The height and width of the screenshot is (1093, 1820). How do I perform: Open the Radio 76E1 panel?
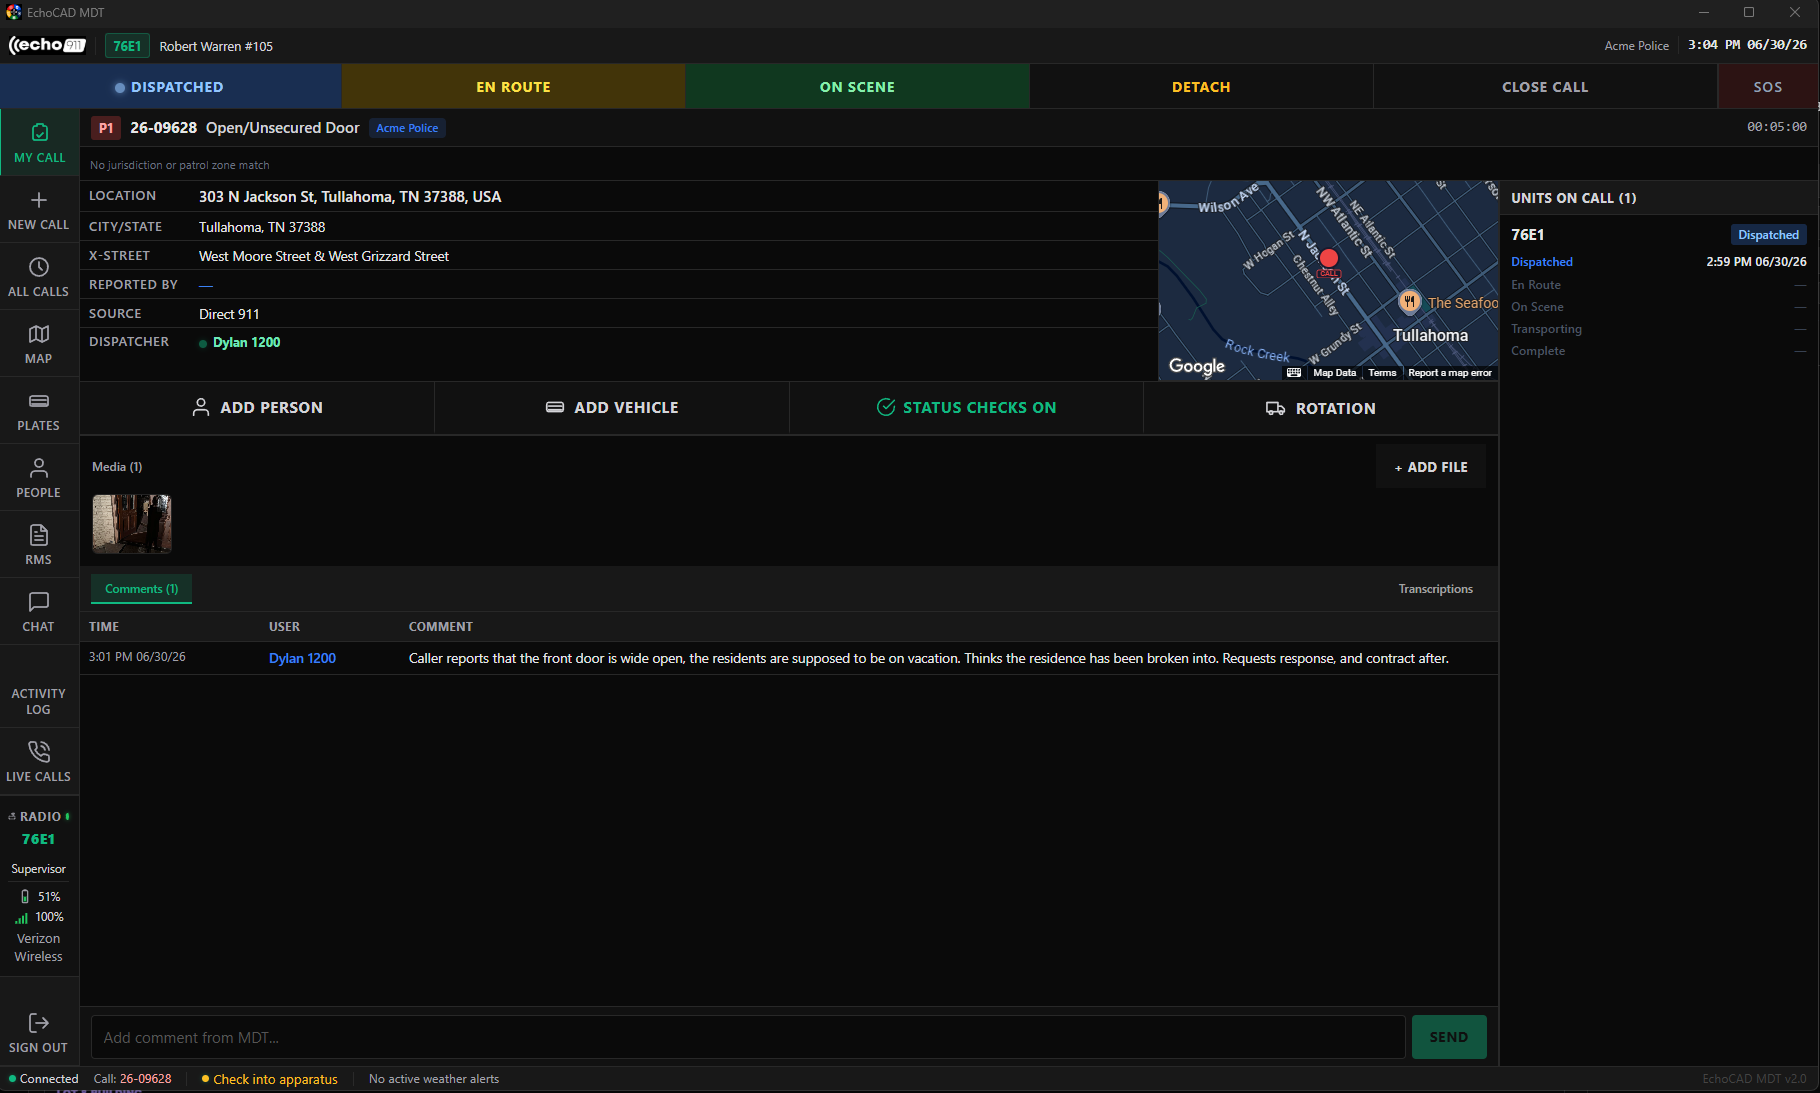pyautogui.click(x=39, y=828)
